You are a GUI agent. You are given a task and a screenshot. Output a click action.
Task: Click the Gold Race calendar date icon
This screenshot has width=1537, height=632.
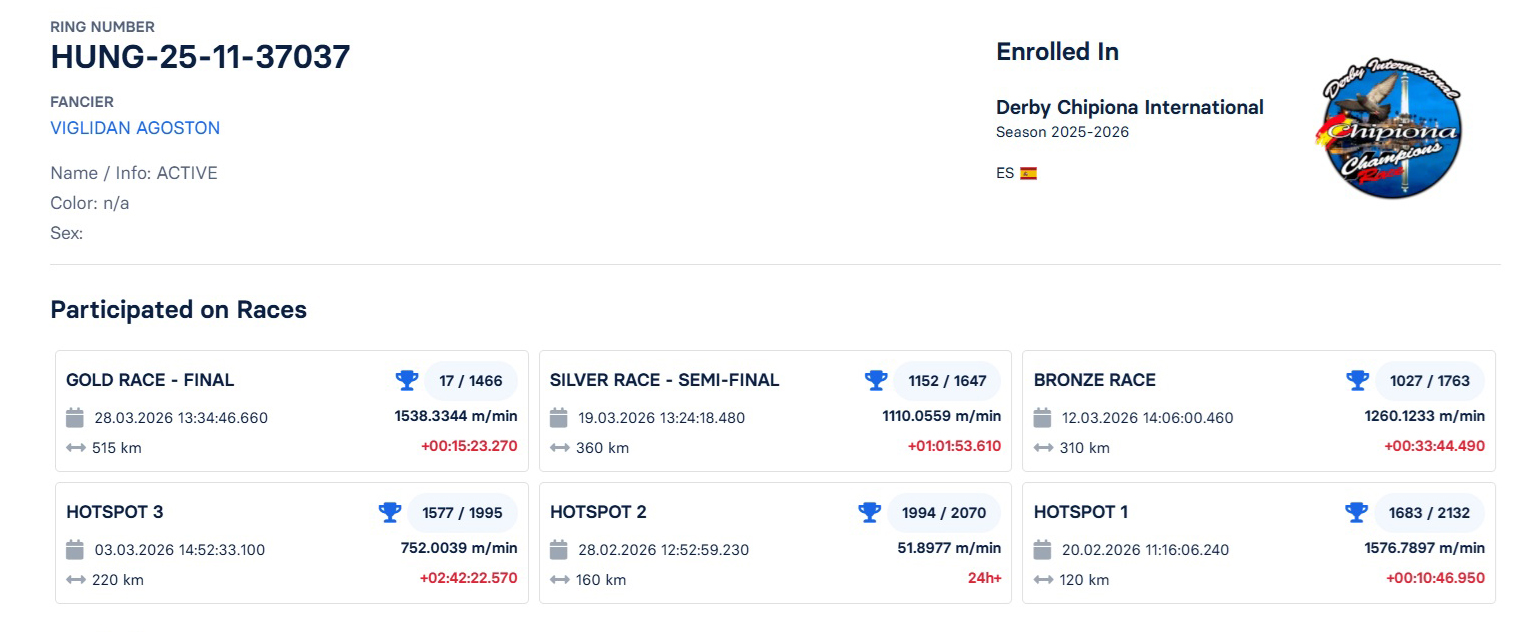[x=75, y=417]
